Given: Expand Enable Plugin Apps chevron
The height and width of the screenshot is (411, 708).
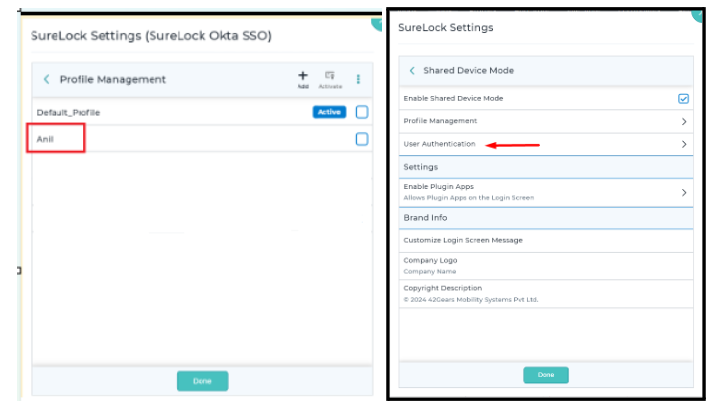Looking at the screenshot, I should coord(684,192).
